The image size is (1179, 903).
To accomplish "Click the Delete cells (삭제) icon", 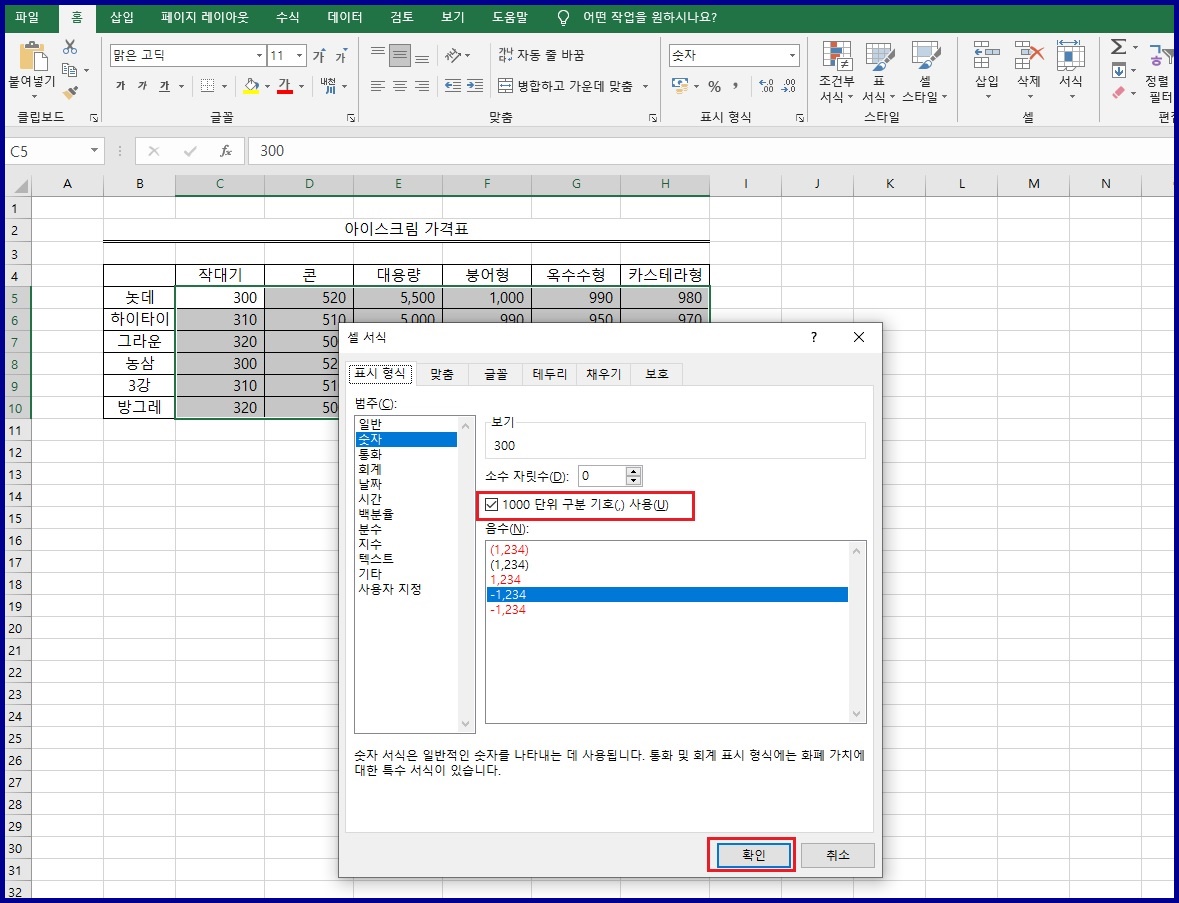I will pyautogui.click(x=1028, y=70).
